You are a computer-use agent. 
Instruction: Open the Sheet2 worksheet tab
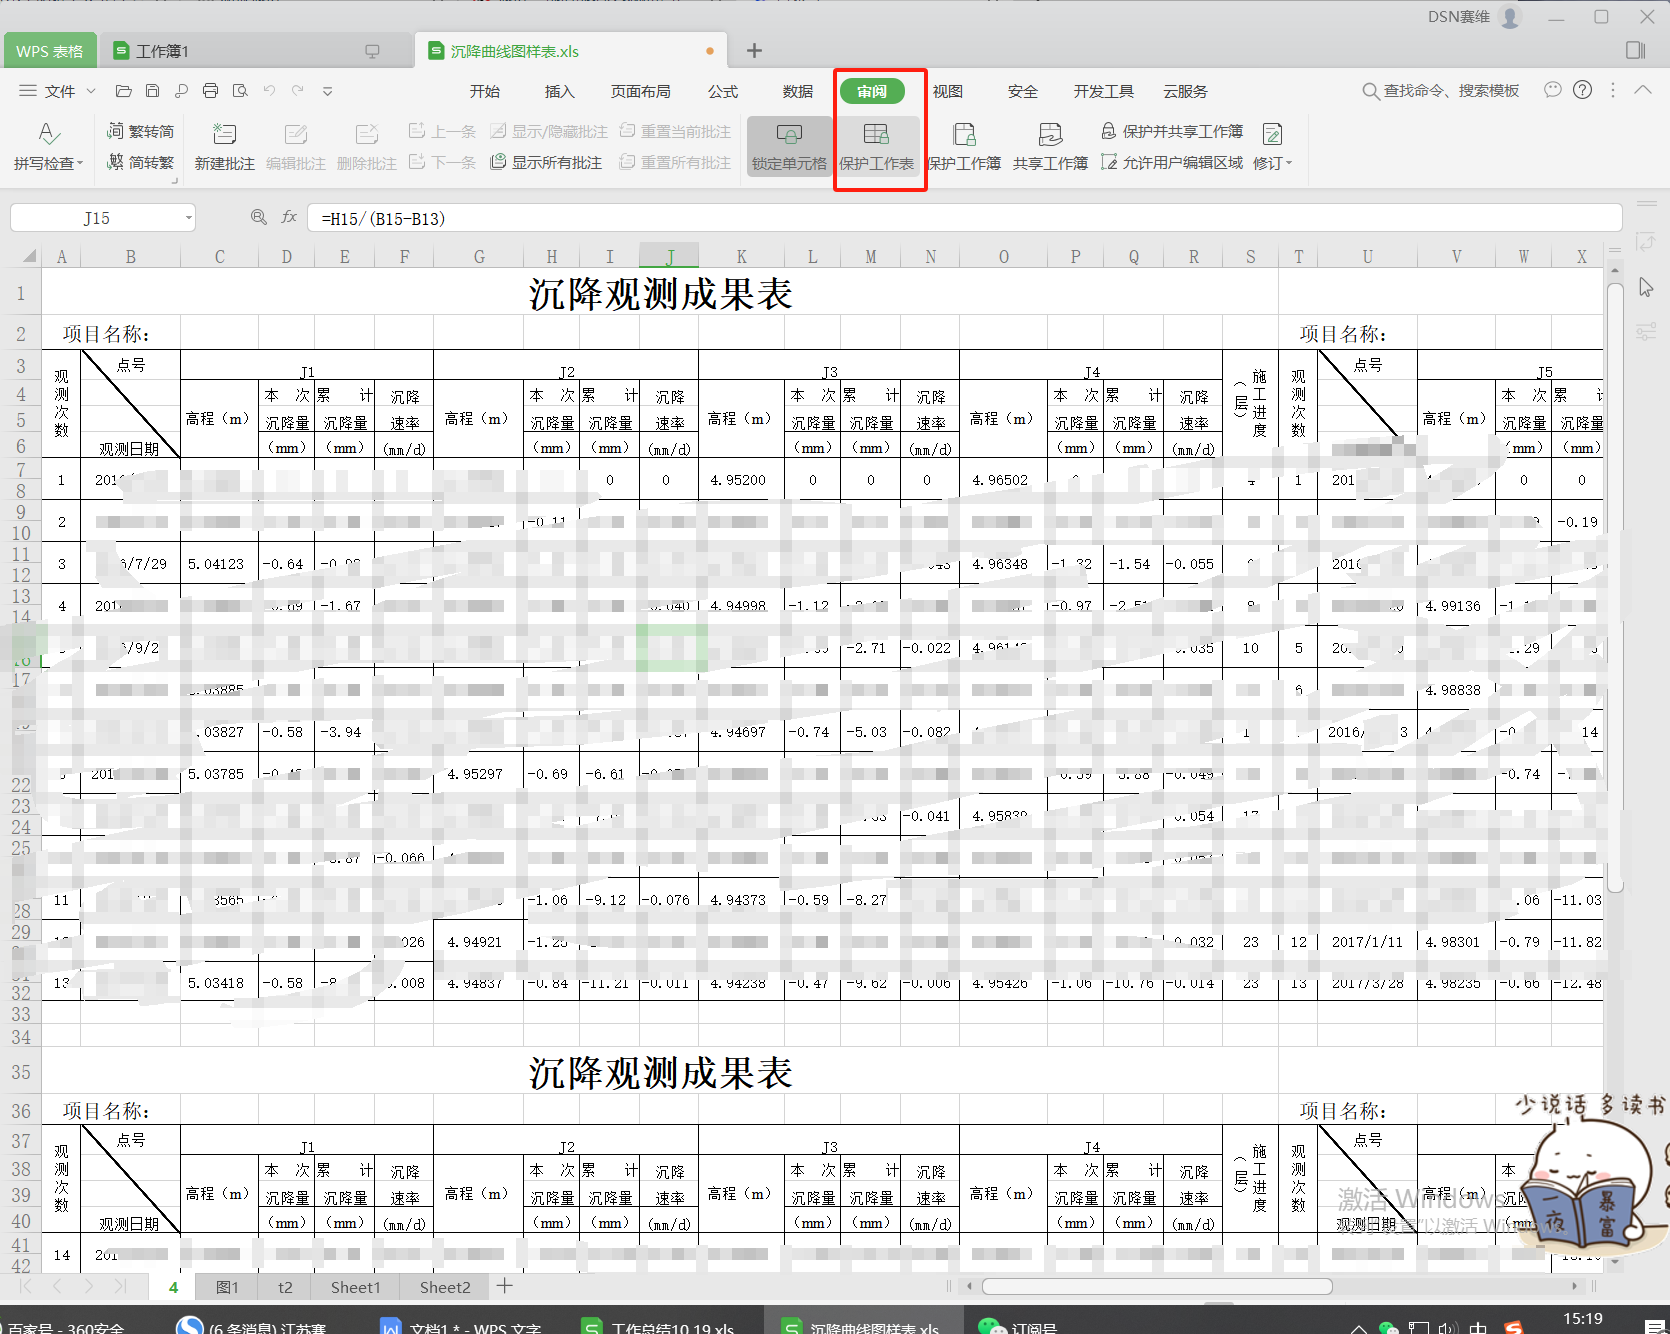tap(443, 1287)
